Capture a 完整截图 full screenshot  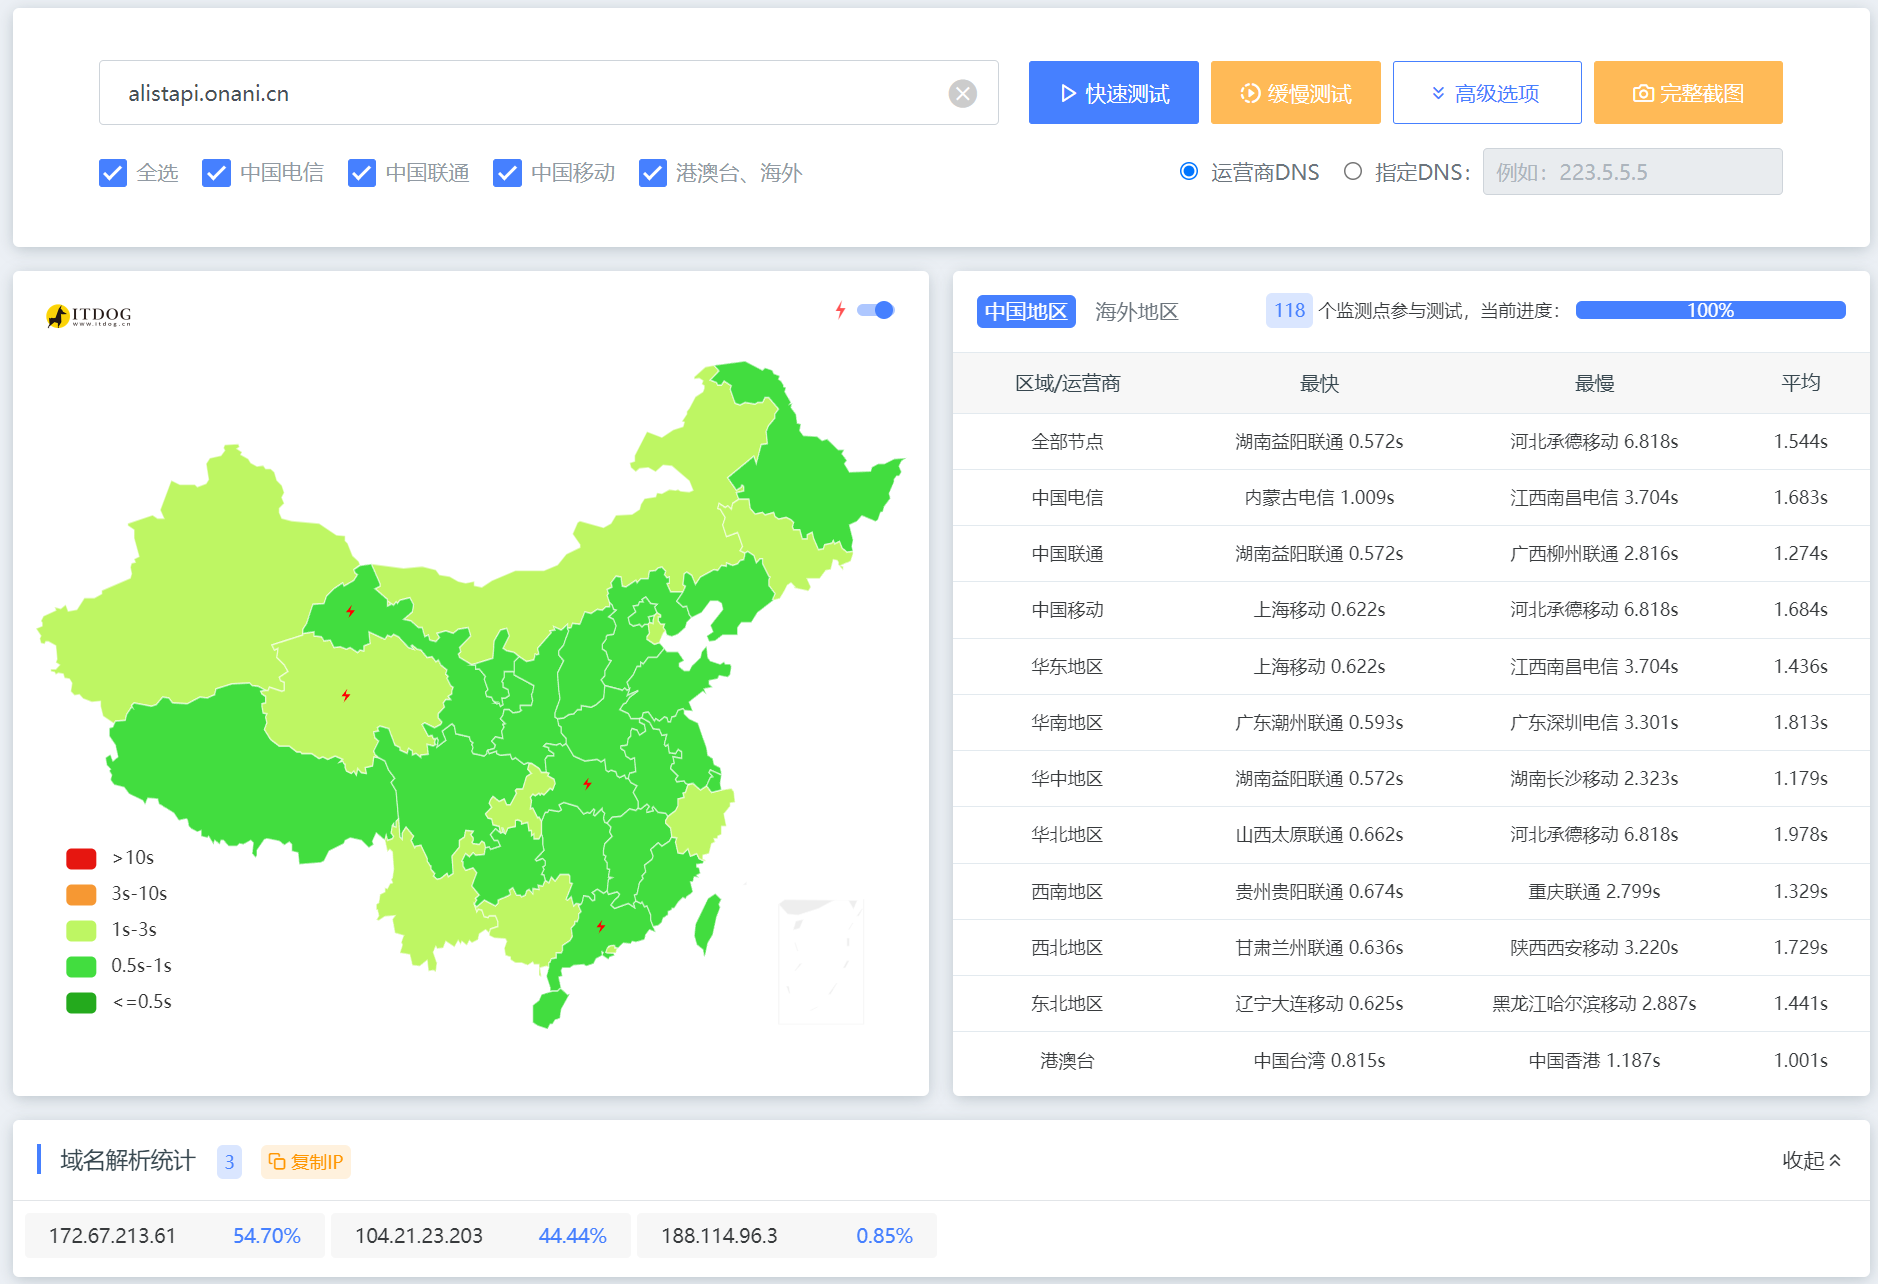[x=1688, y=93]
